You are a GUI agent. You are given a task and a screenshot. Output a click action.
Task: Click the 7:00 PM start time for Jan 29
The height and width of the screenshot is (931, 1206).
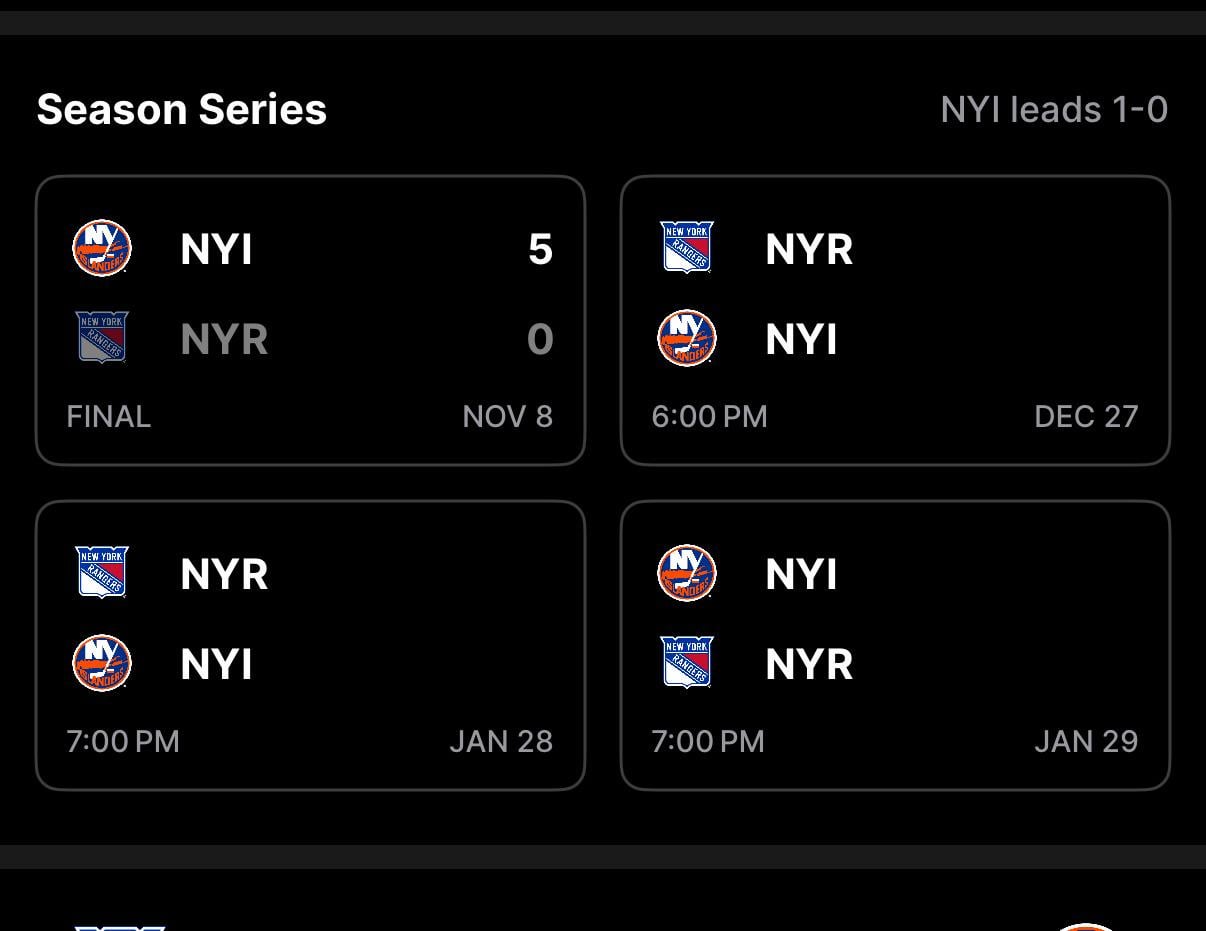pos(709,741)
